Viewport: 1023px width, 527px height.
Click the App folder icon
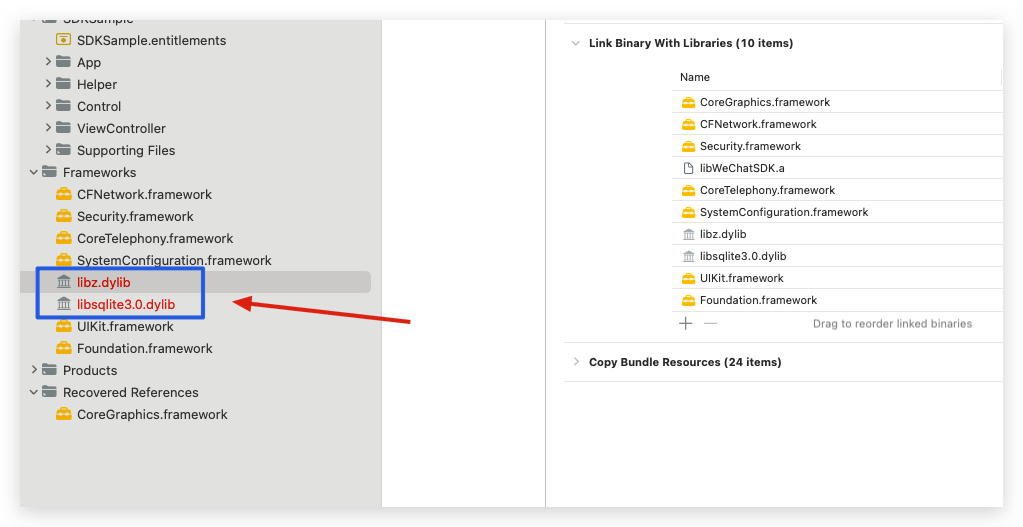tap(63, 62)
